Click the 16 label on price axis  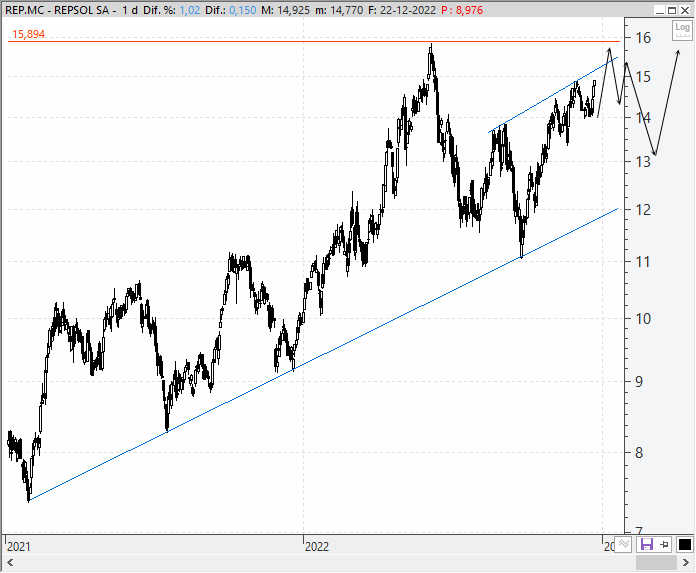[643, 38]
